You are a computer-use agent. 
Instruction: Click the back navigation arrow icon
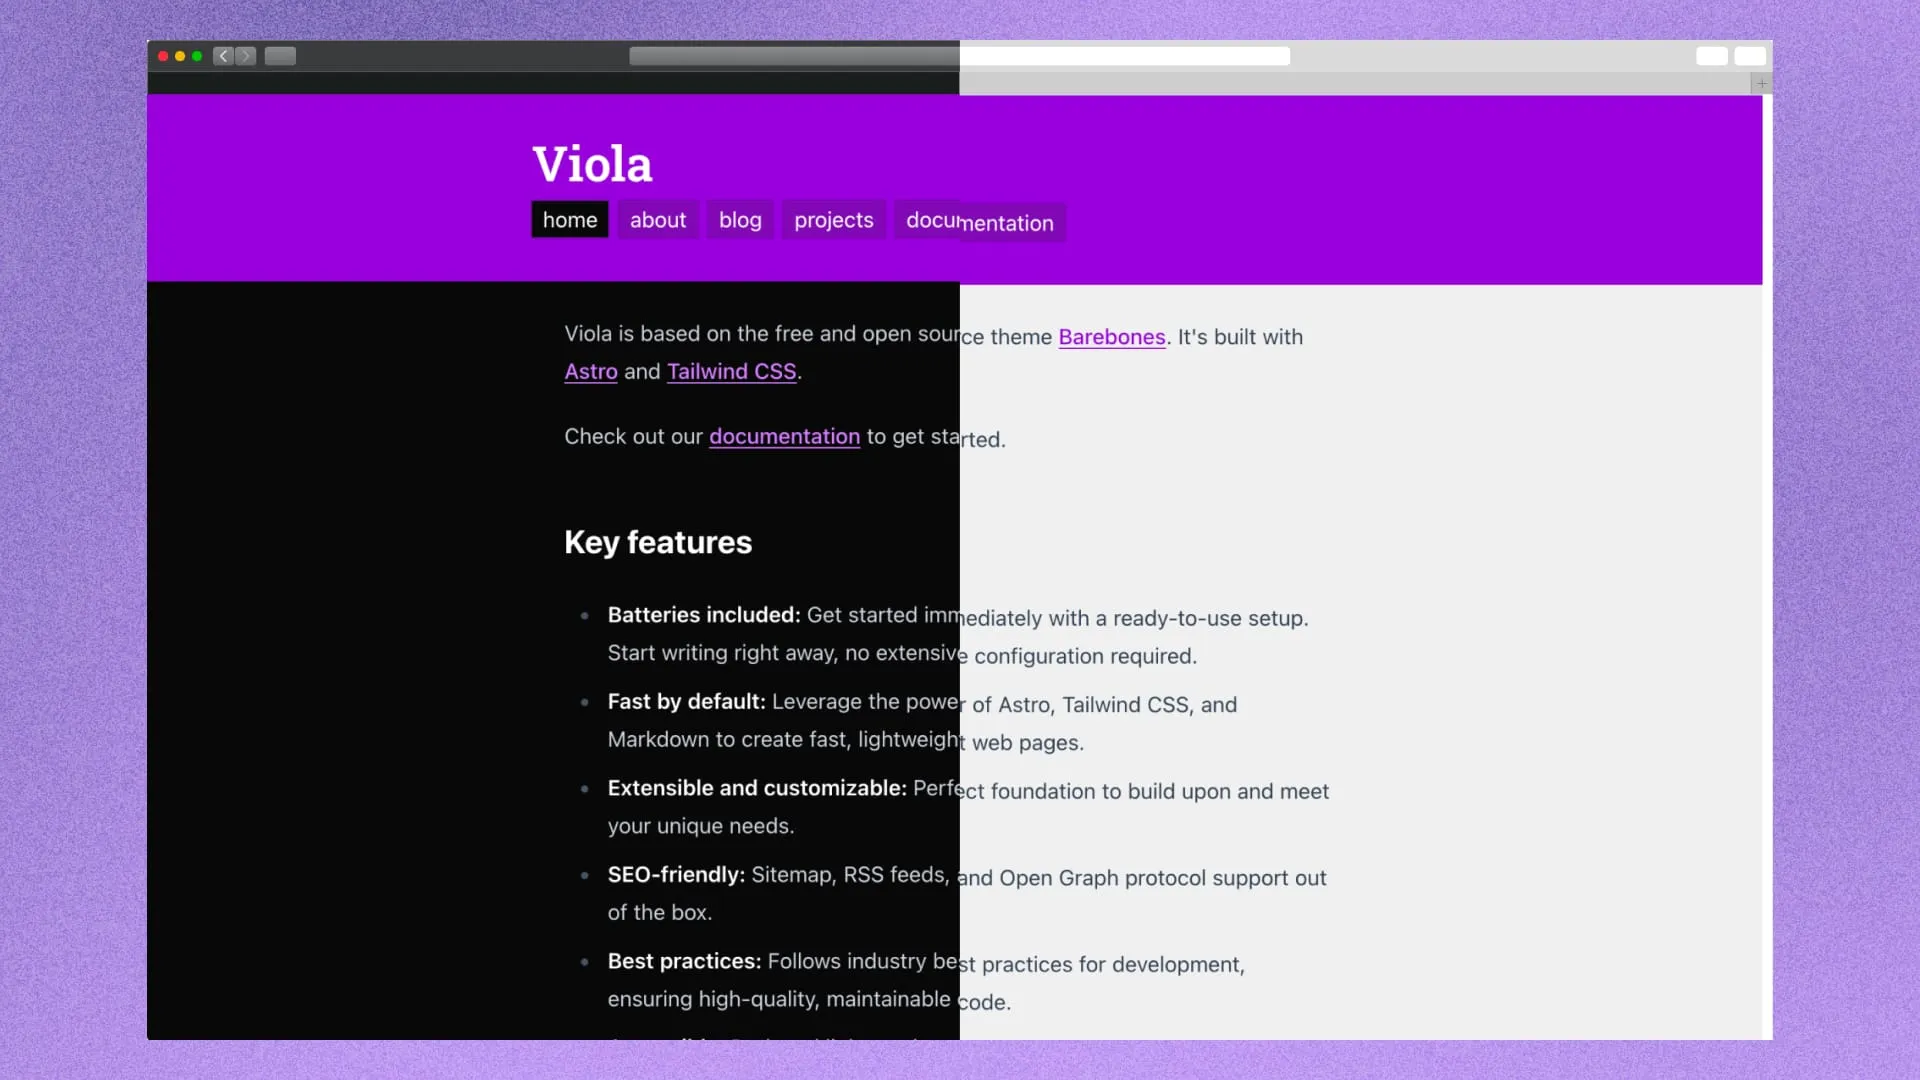223,55
